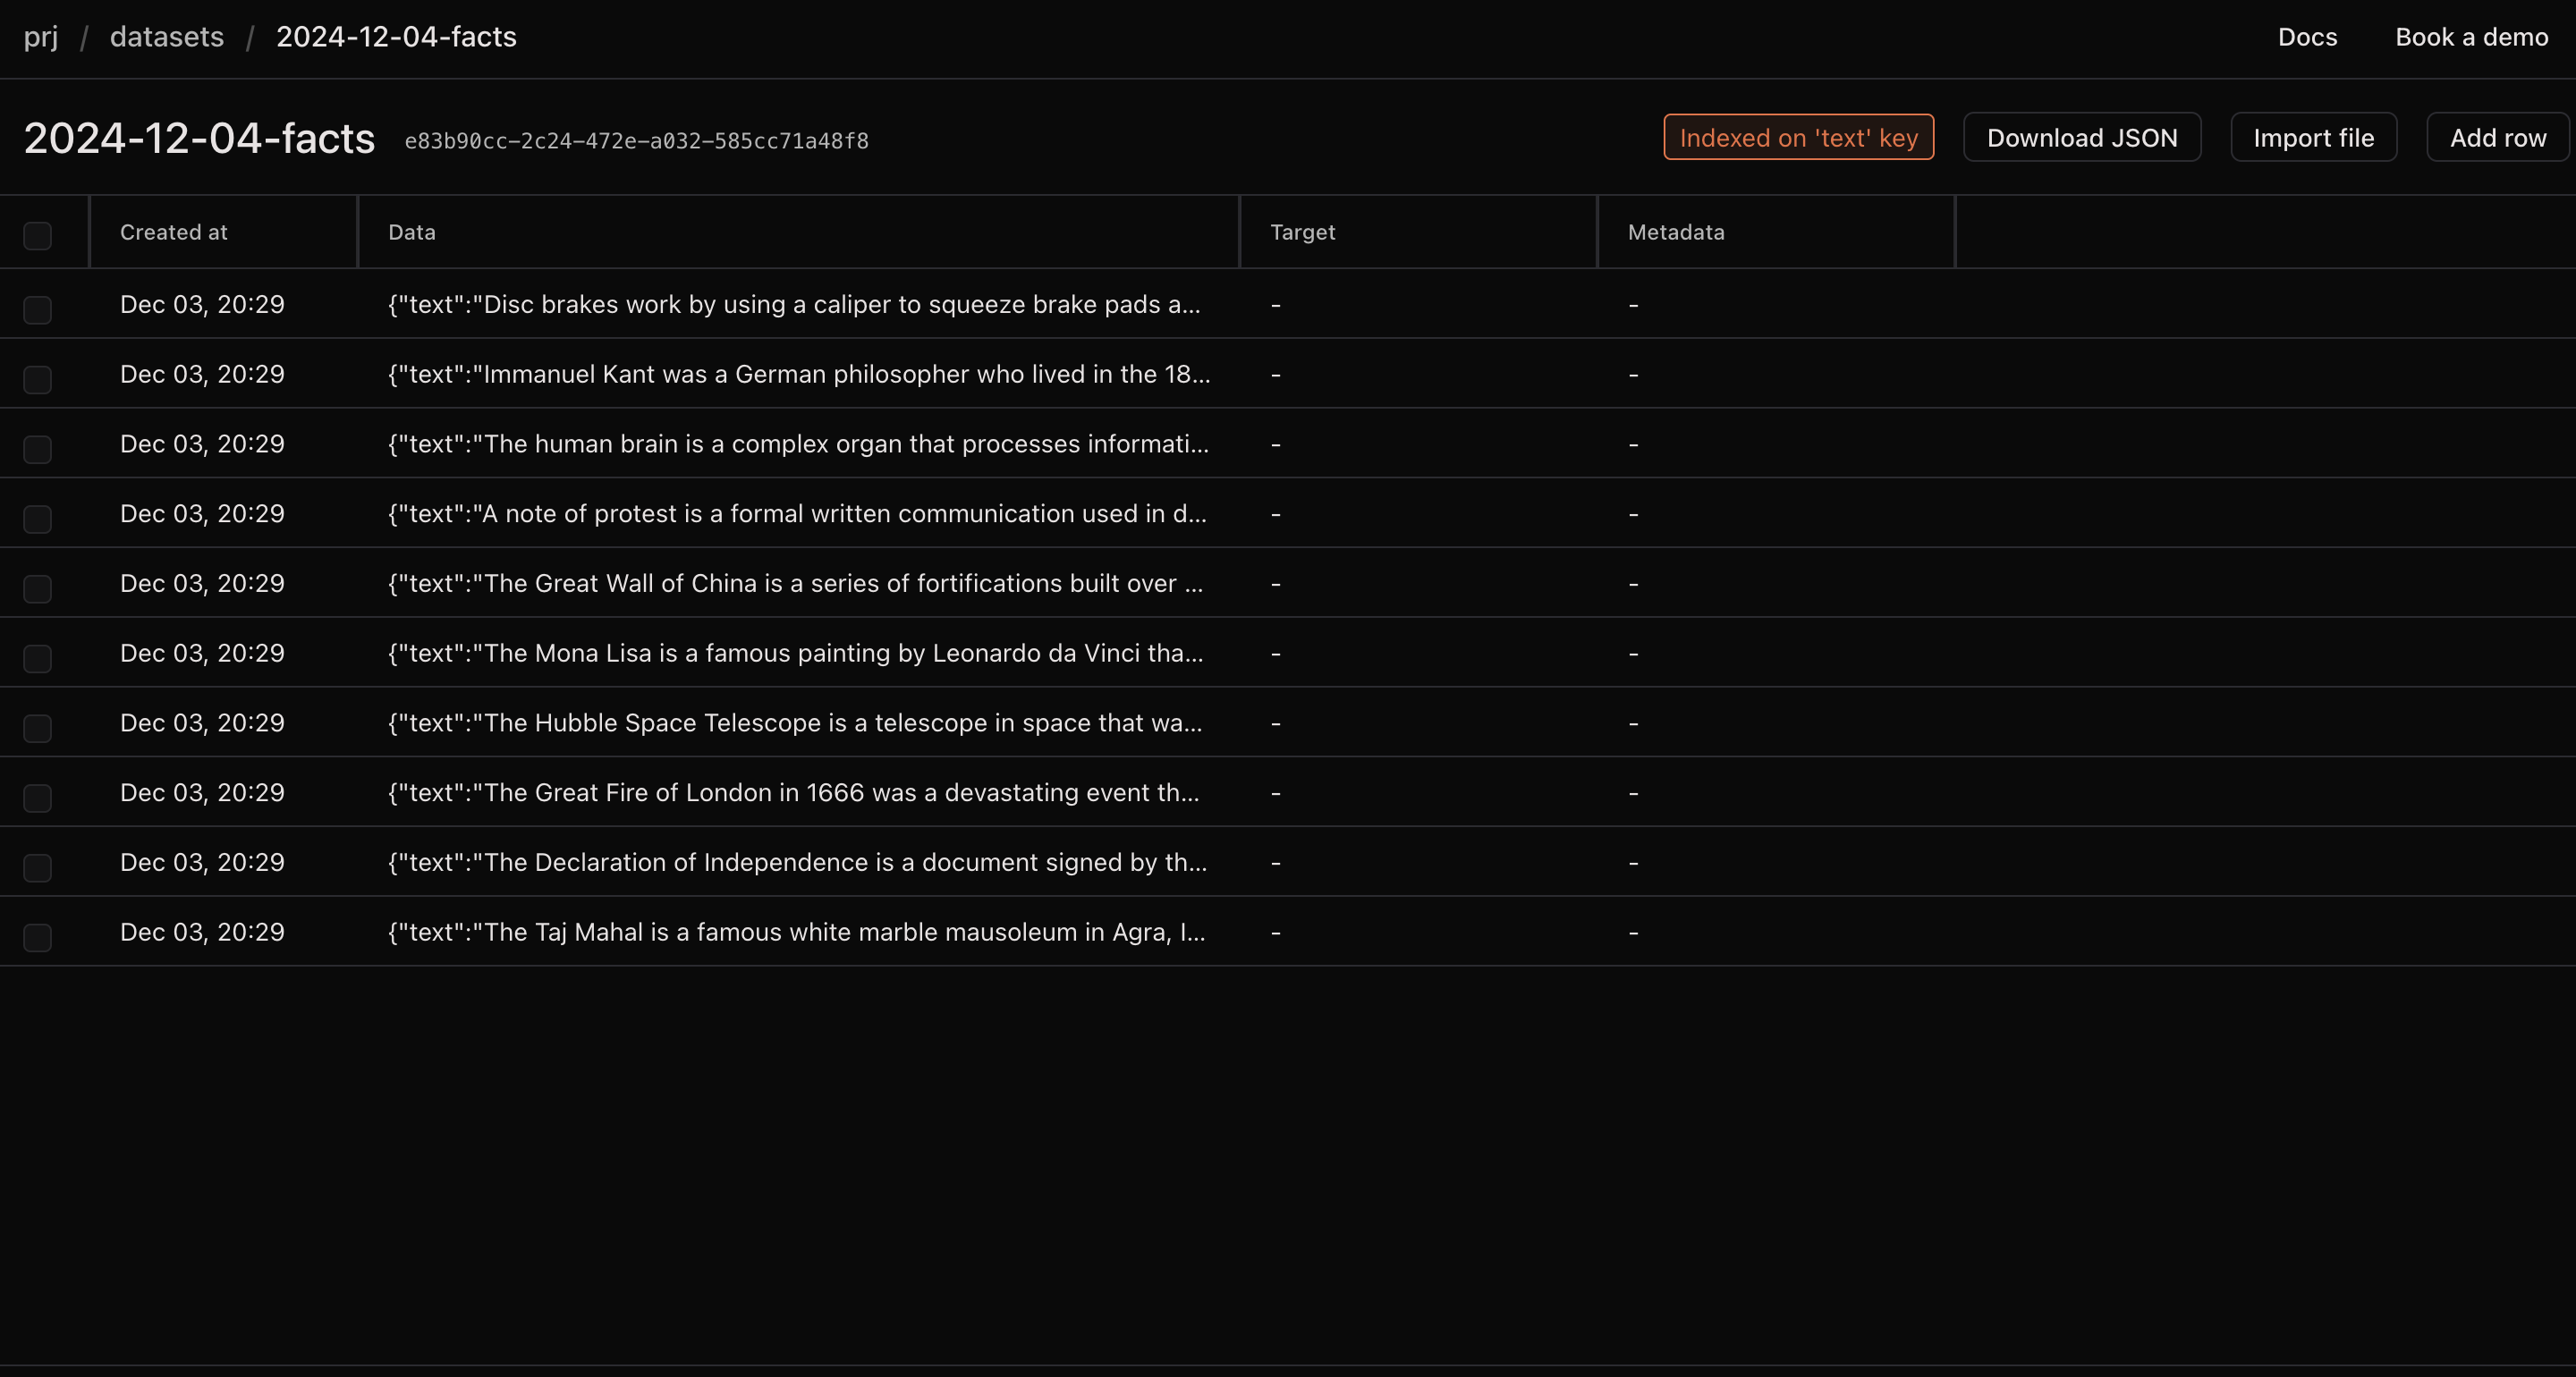Click the Import file icon button
Viewport: 2576px width, 1377px height.
[x=2316, y=136]
